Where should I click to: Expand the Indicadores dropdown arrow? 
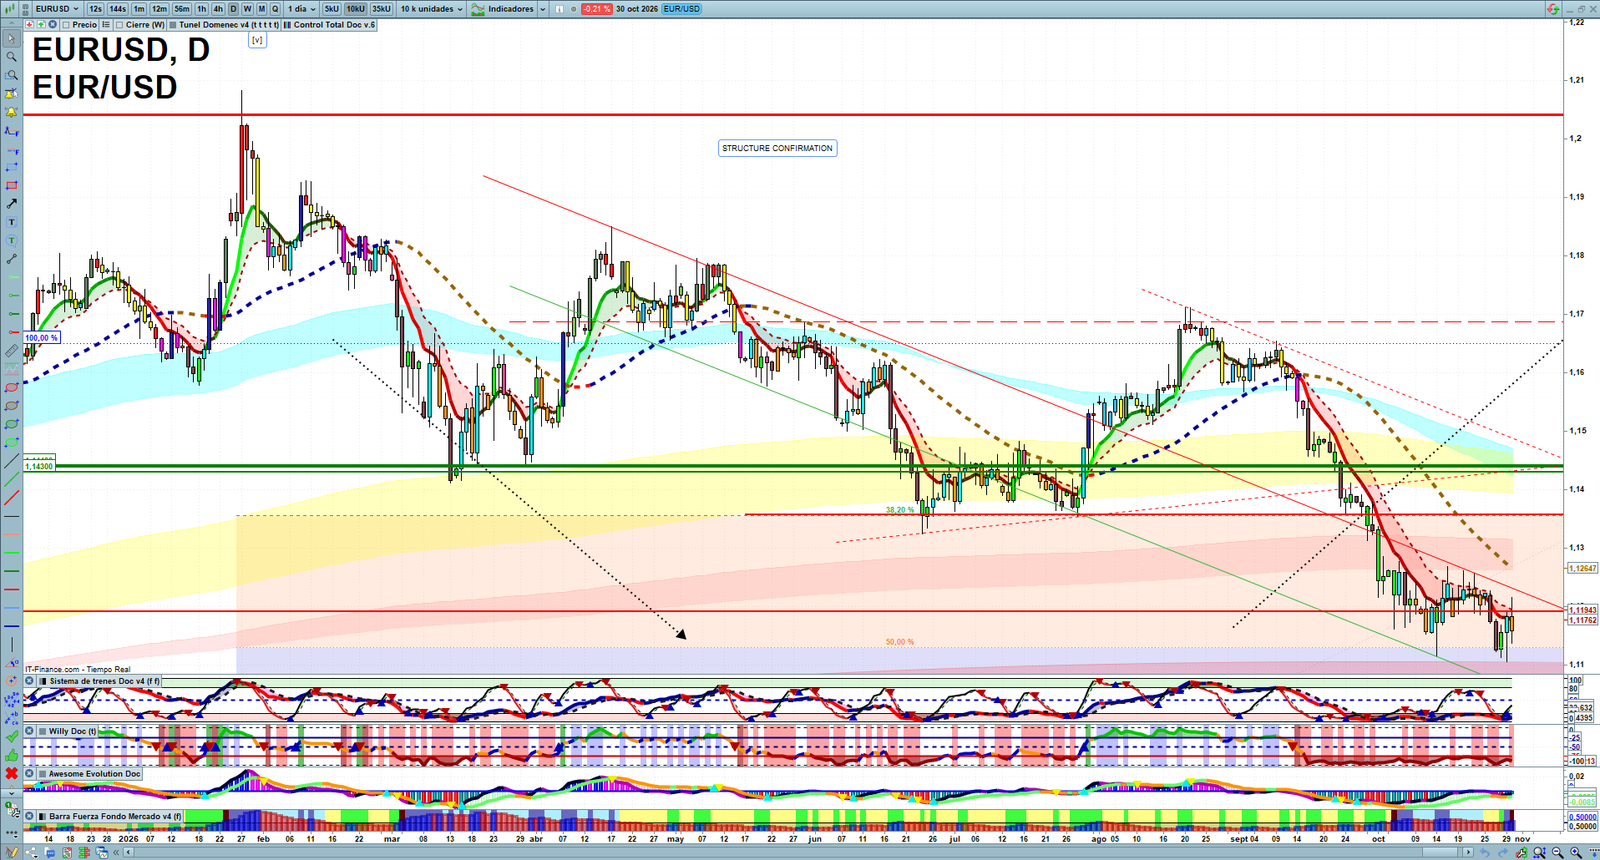(x=543, y=9)
